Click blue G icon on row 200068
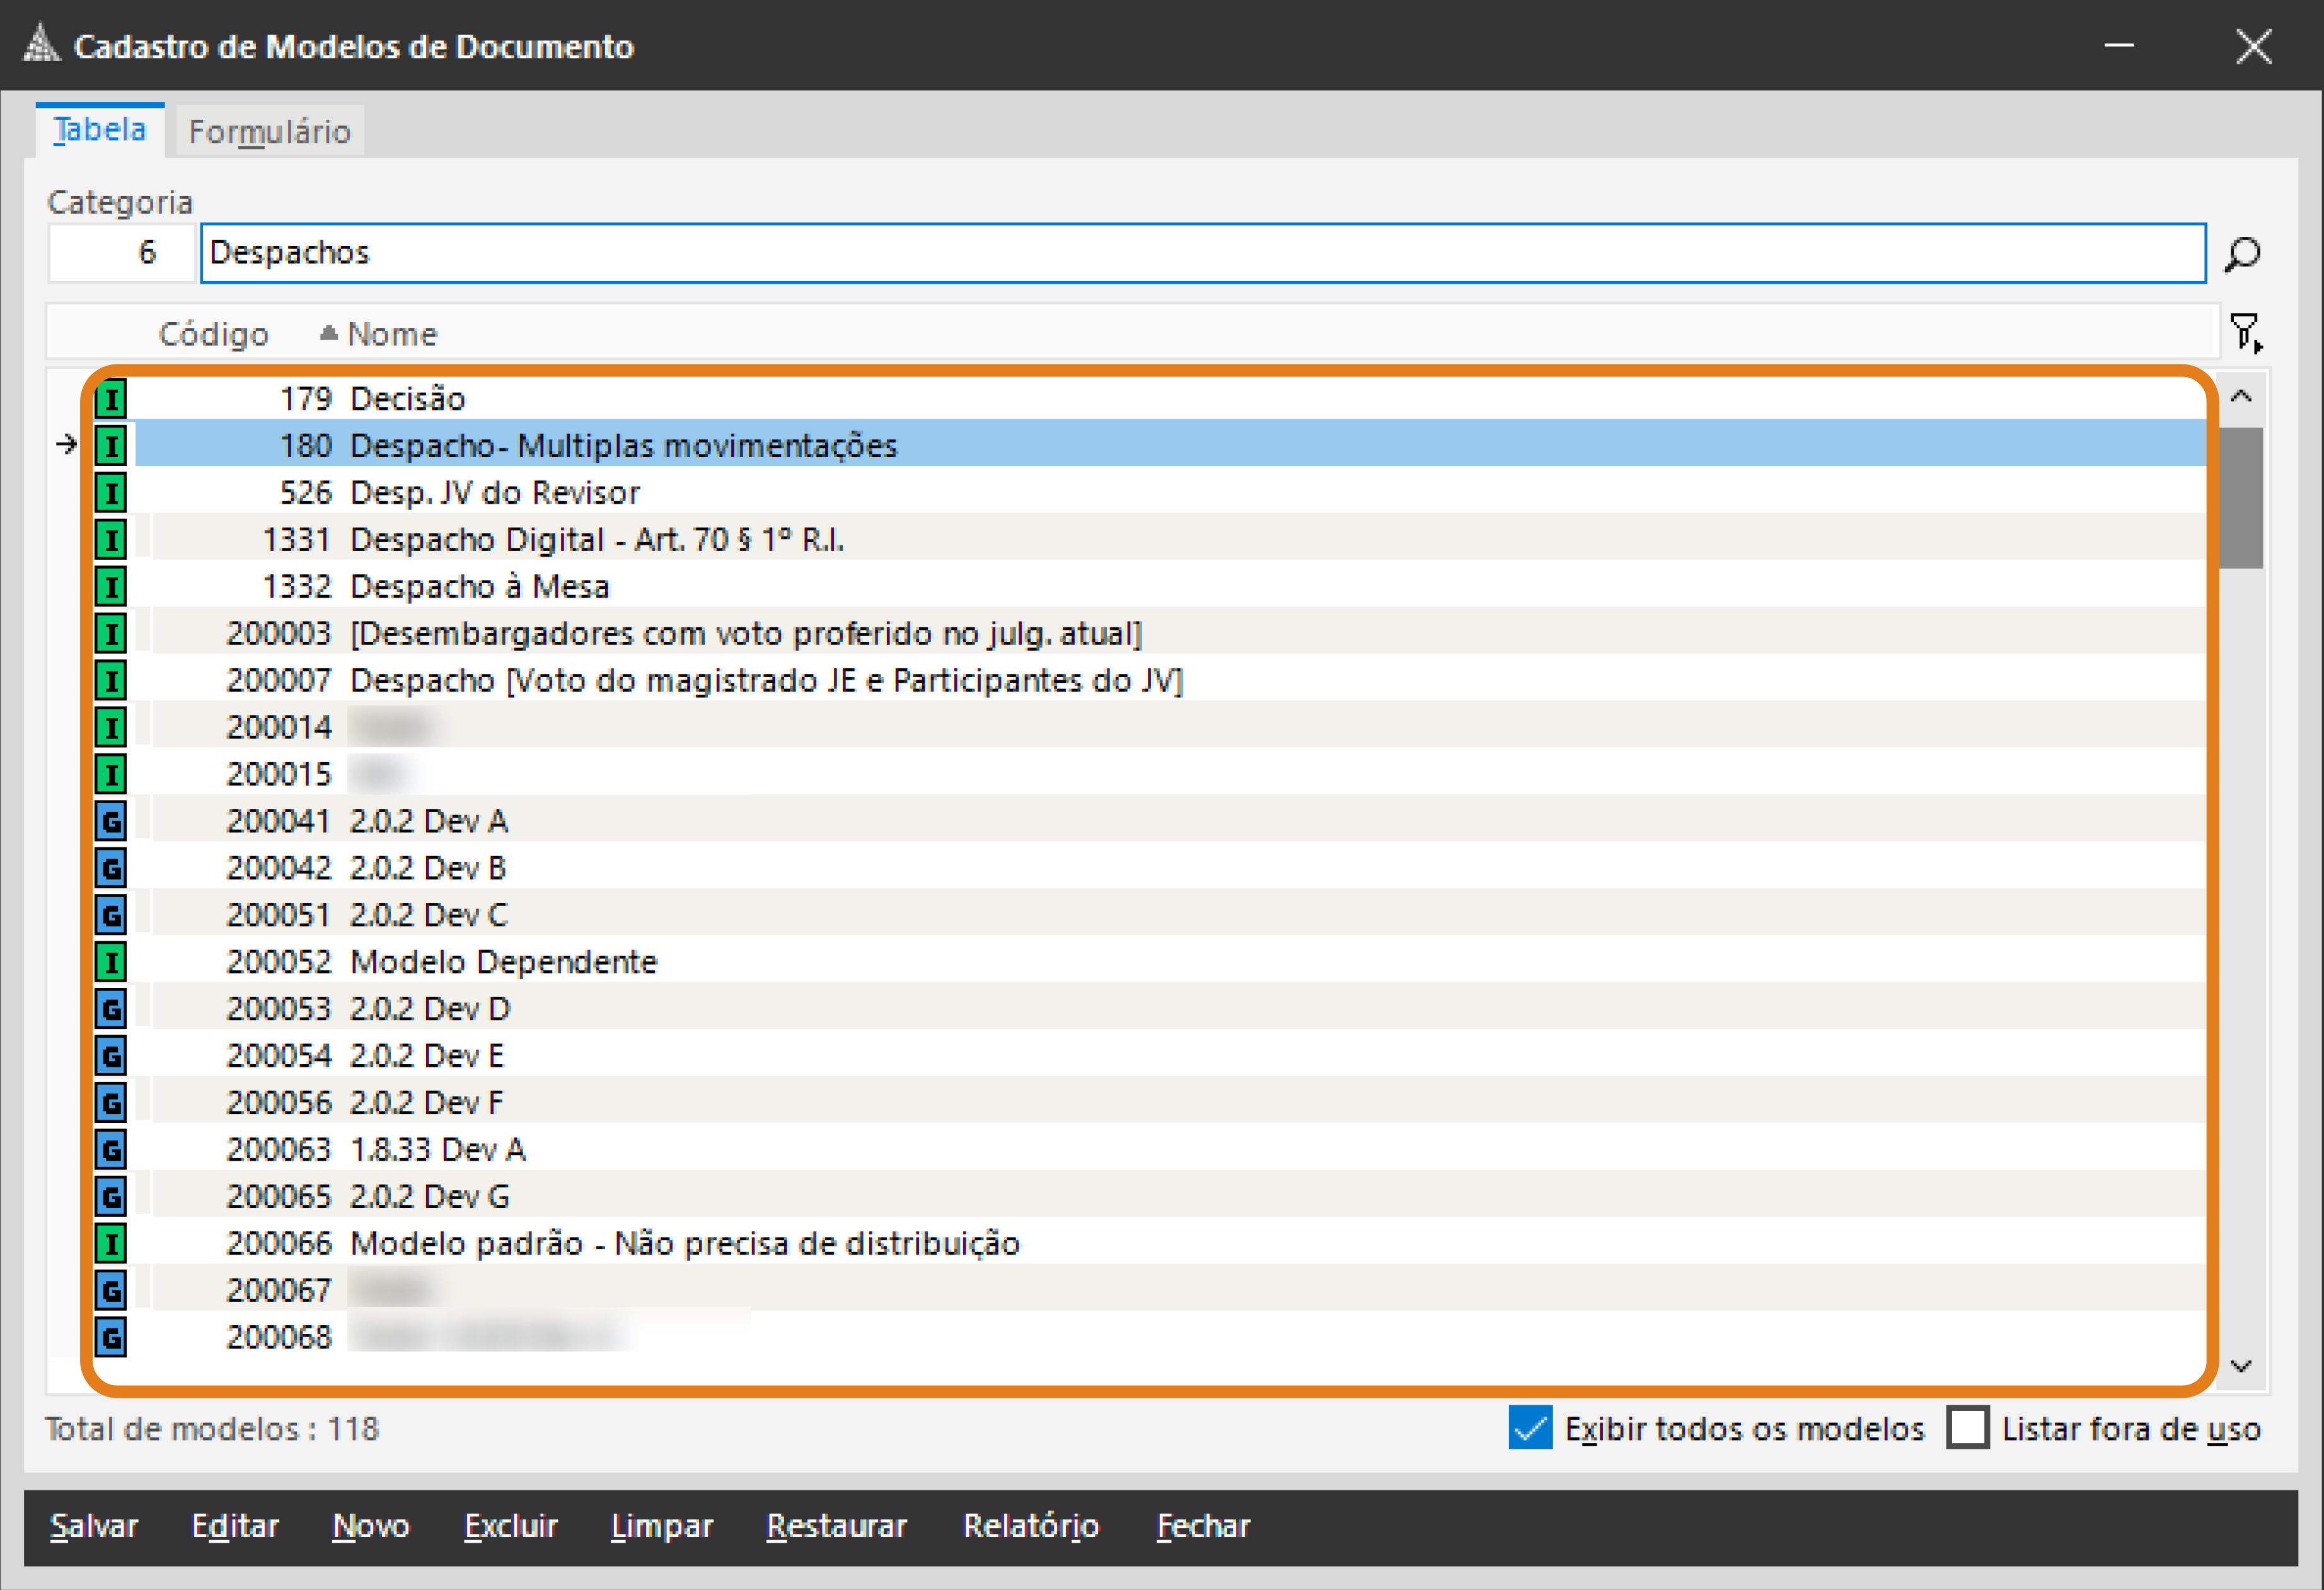The image size is (2324, 1590). 111,1337
